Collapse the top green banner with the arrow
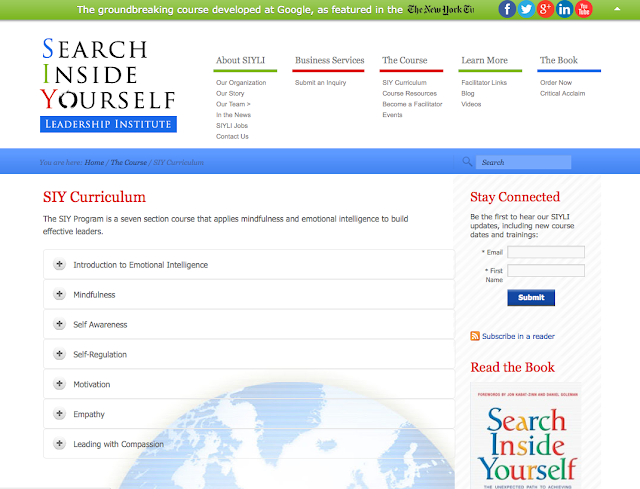640x489 pixels. click(x=617, y=9)
